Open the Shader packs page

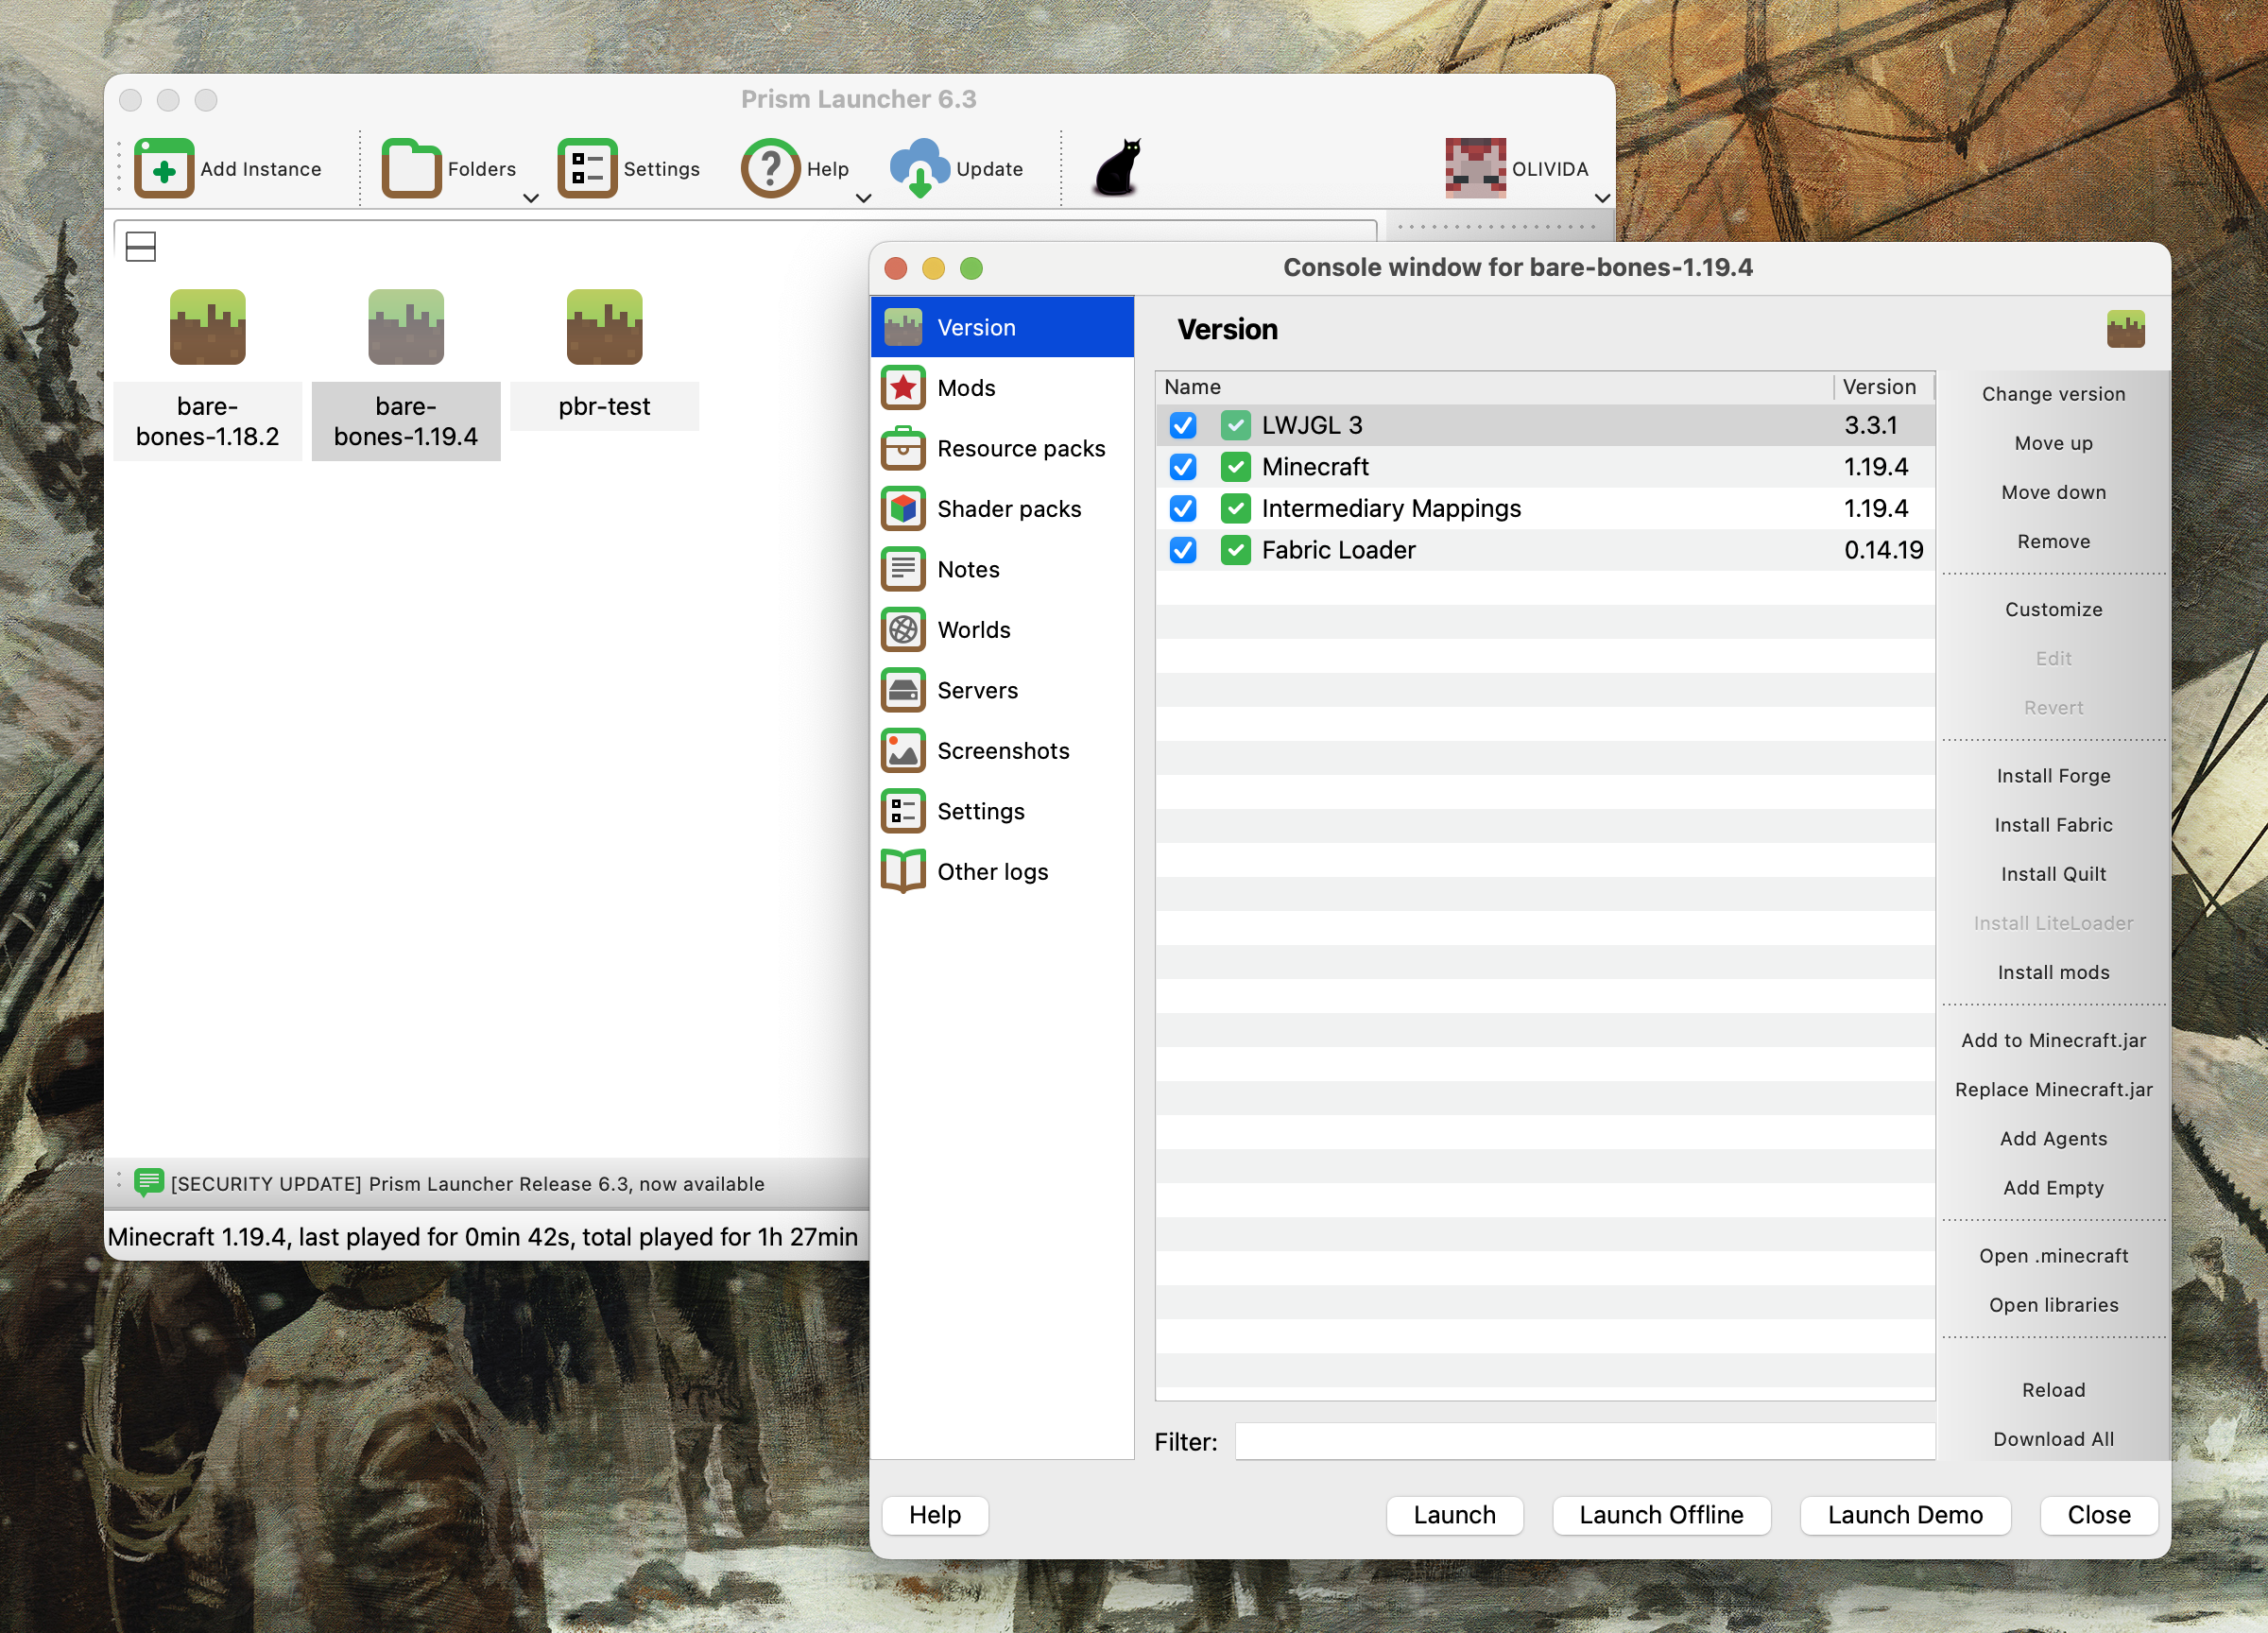click(x=1008, y=509)
